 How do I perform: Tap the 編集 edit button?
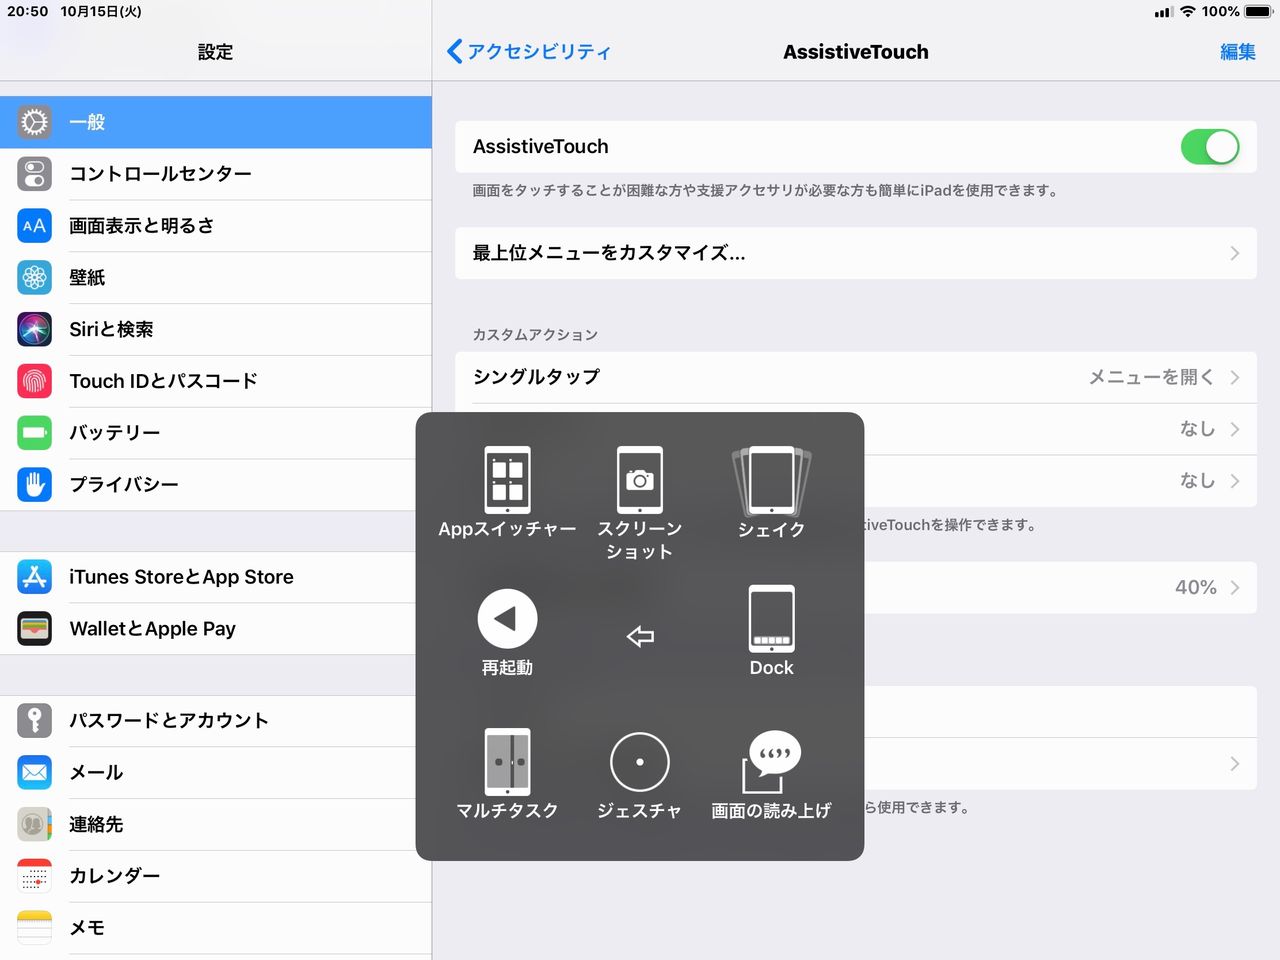[x=1238, y=52]
